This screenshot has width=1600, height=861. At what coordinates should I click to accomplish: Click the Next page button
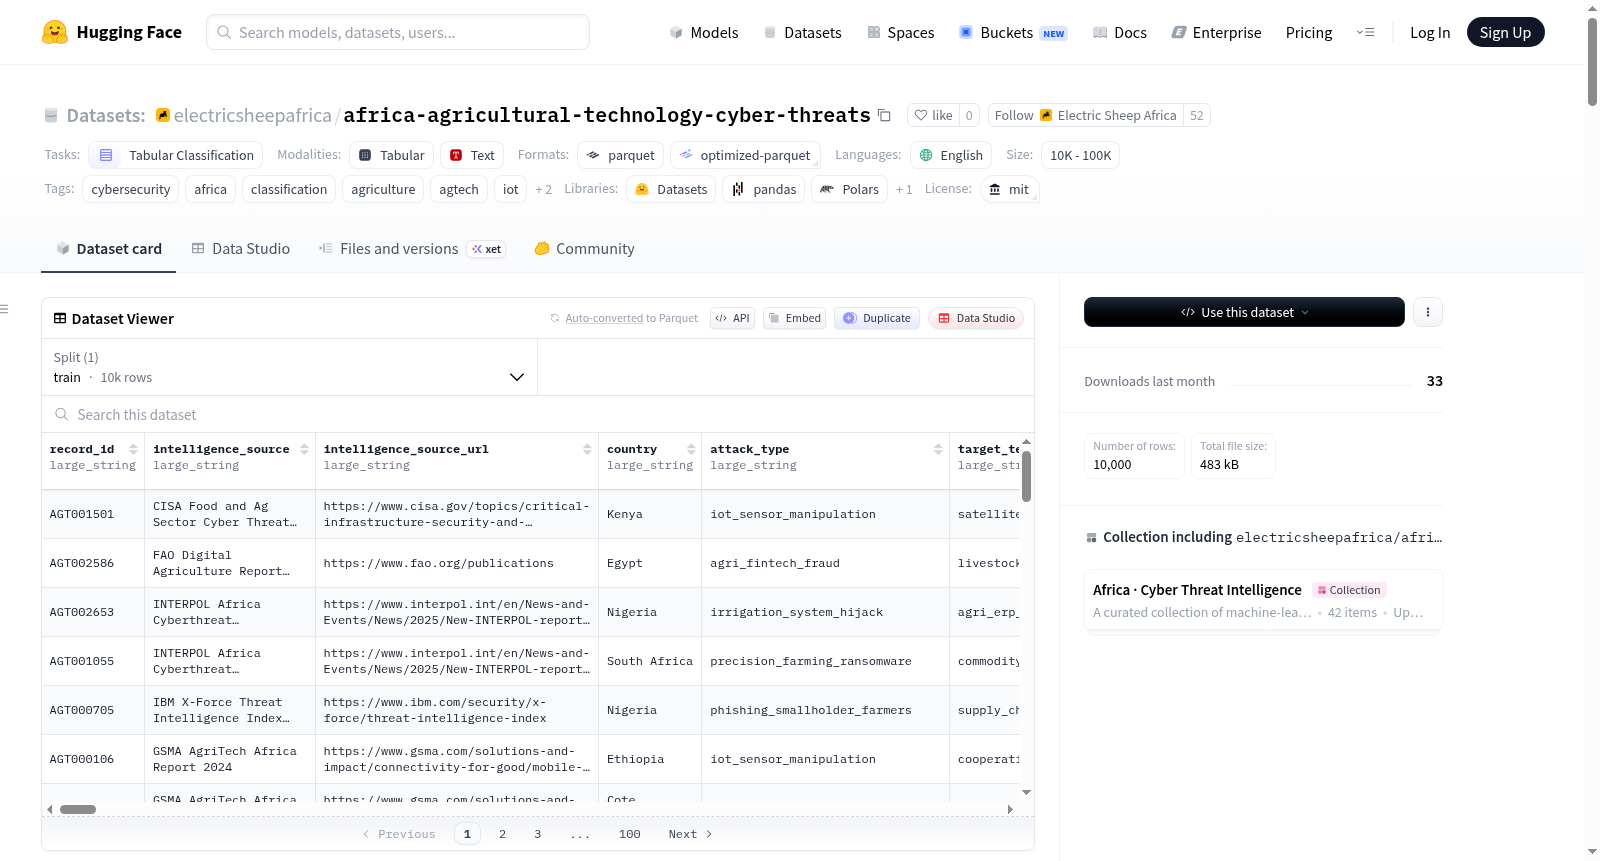(x=690, y=834)
